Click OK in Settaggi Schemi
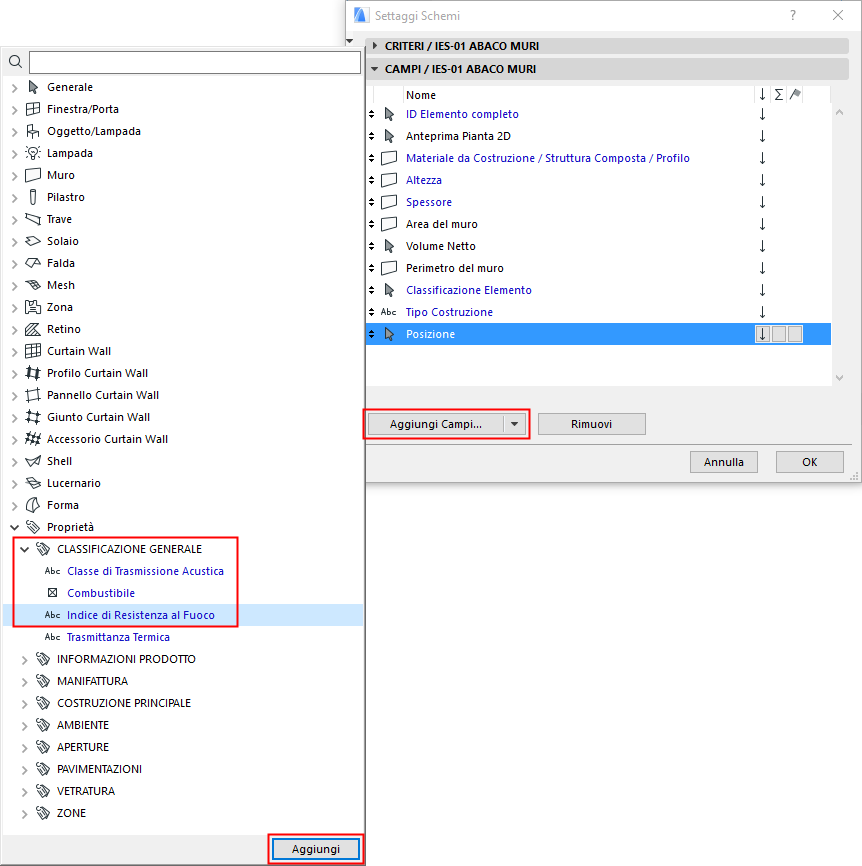The width and height of the screenshot is (862, 866). pyautogui.click(x=810, y=462)
